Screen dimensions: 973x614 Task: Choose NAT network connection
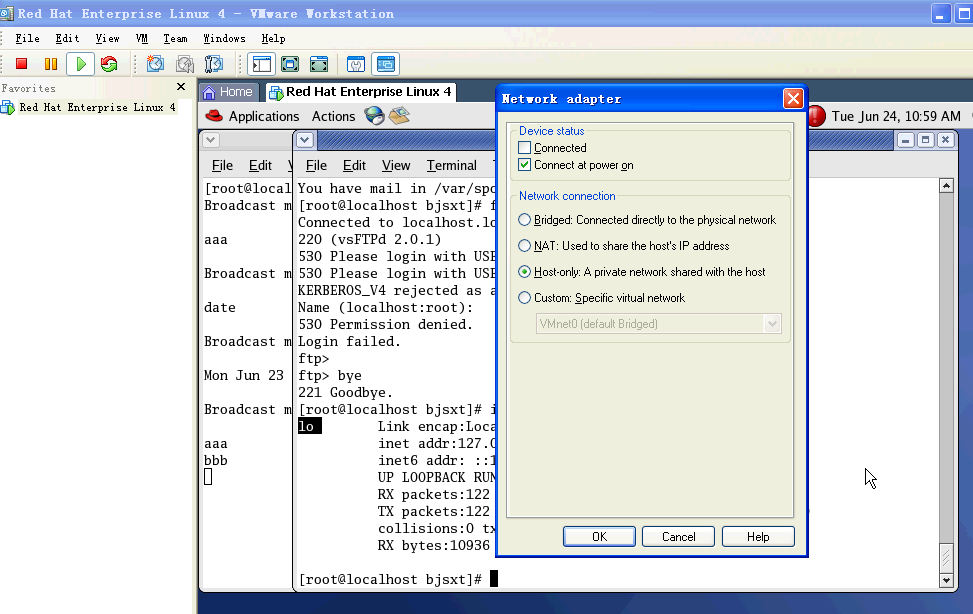pos(525,246)
